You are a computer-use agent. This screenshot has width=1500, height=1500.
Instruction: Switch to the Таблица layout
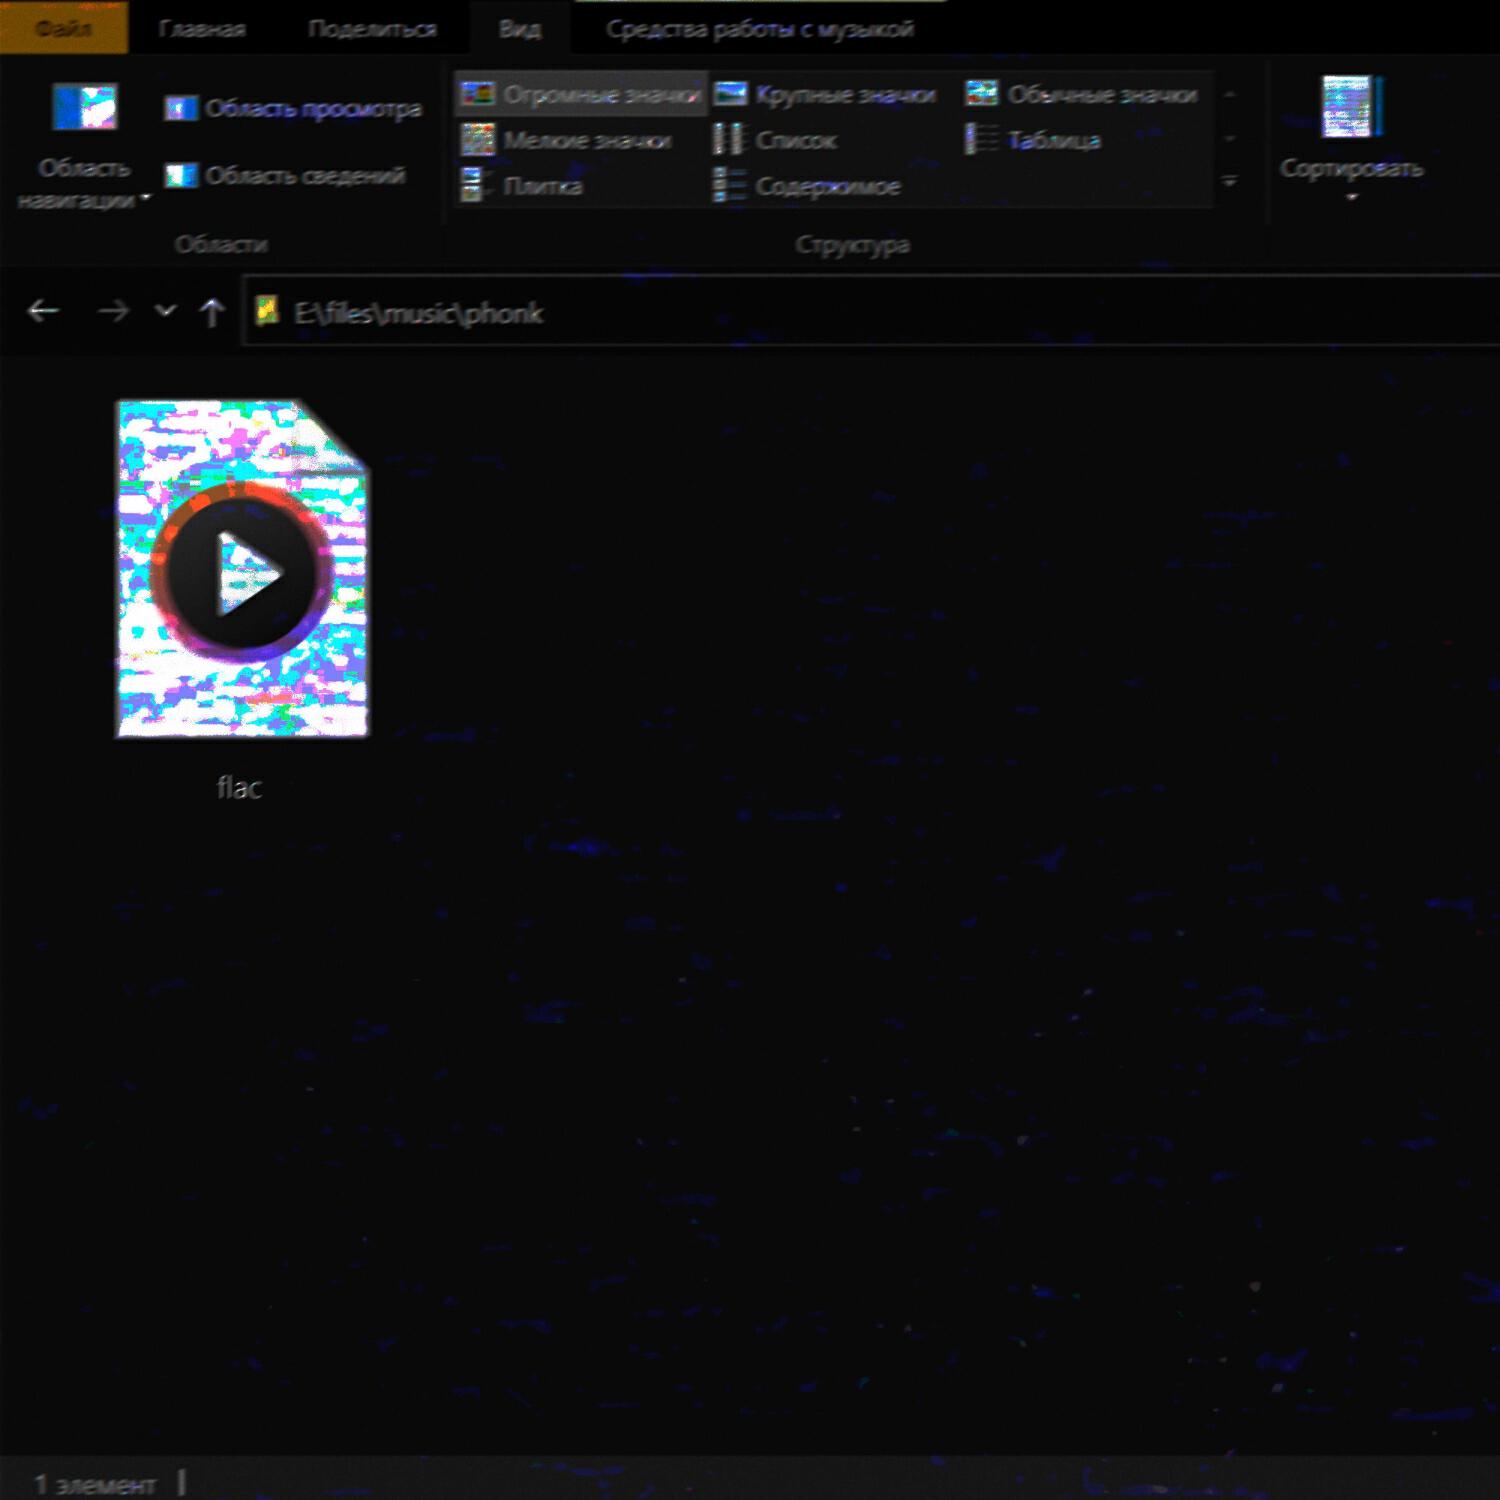point(1034,140)
